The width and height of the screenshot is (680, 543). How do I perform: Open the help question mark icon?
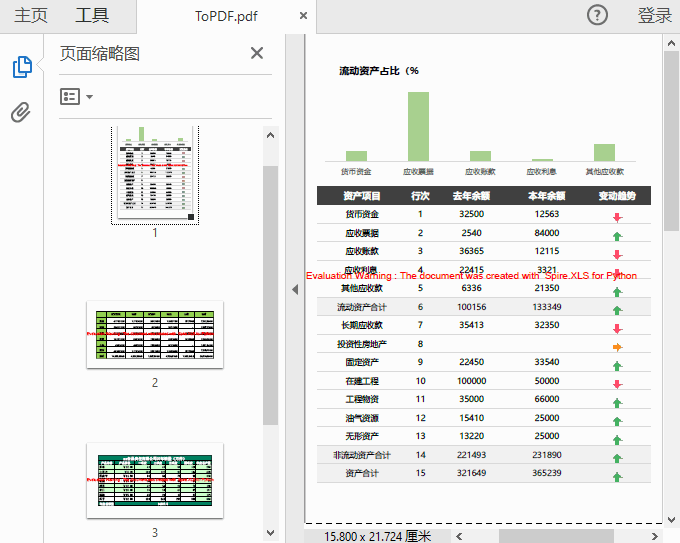pyautogui.click(x=597, y=16)
